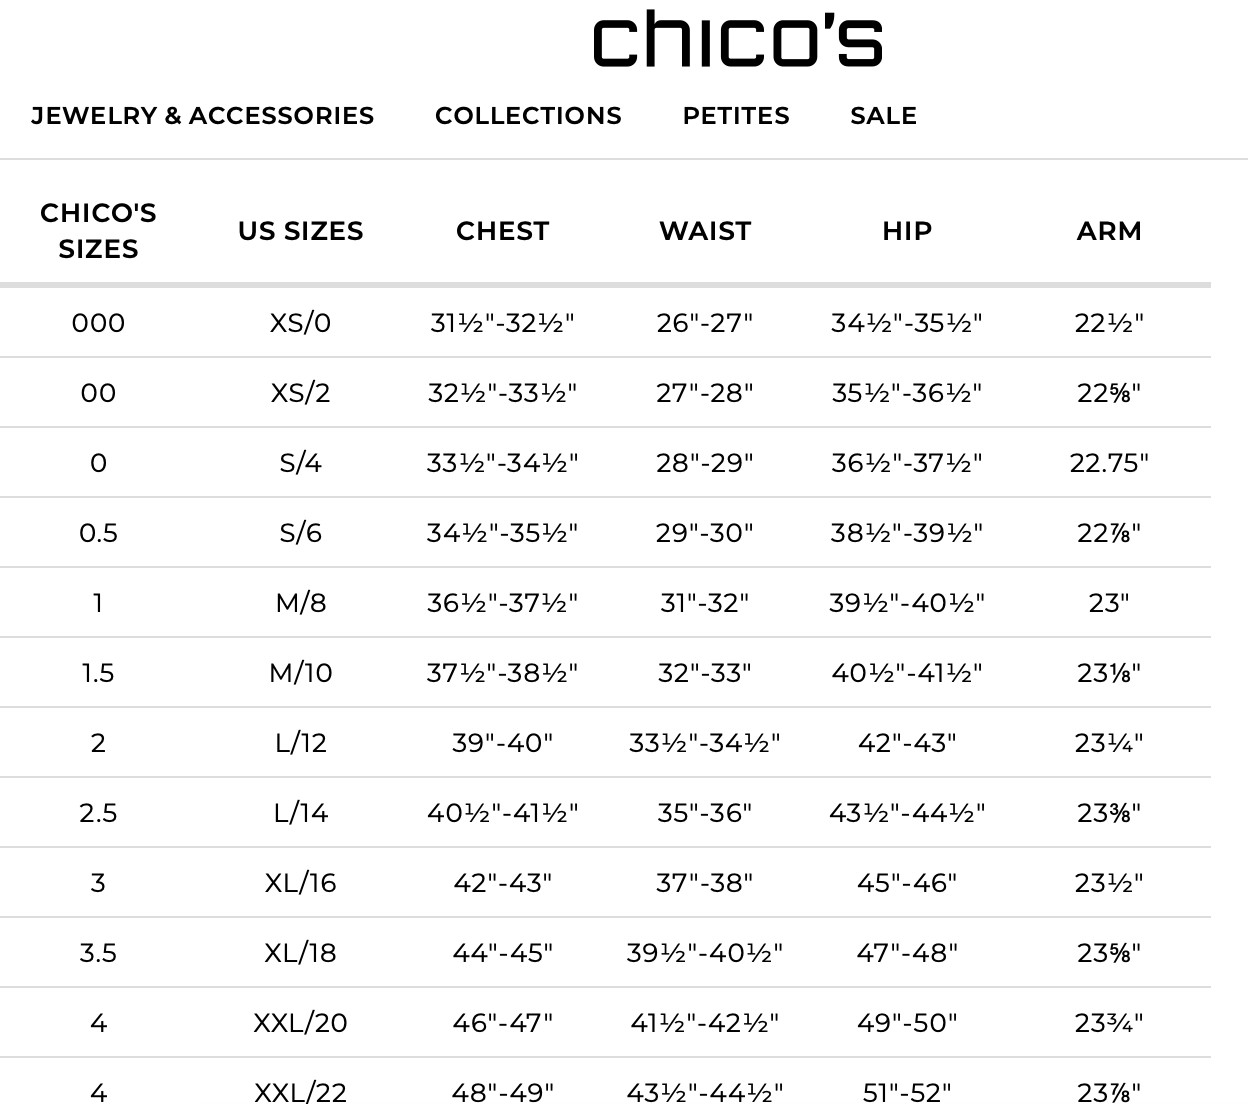This screenshot has width=1248, height=1104.
Task: Go to the Sale section
Action: 883,116
